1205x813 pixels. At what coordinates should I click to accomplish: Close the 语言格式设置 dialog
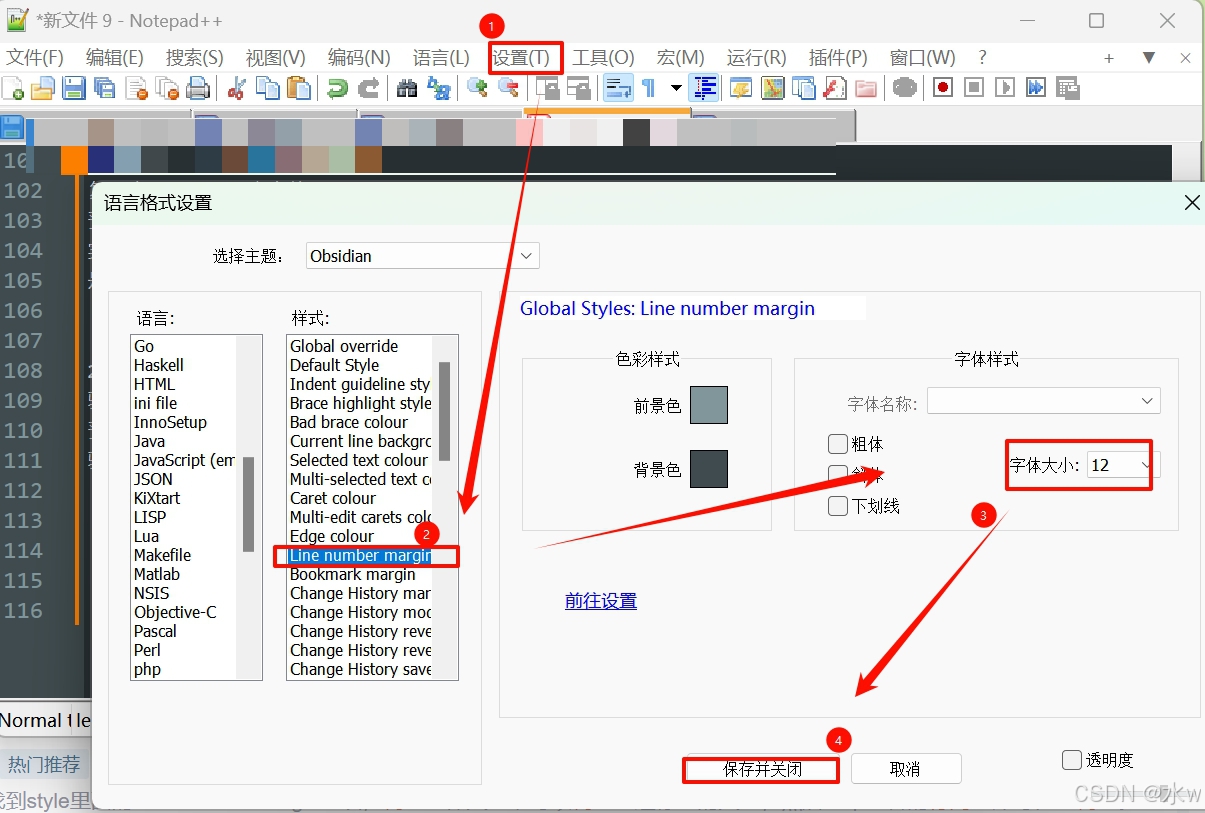(x=1192, y=203)
